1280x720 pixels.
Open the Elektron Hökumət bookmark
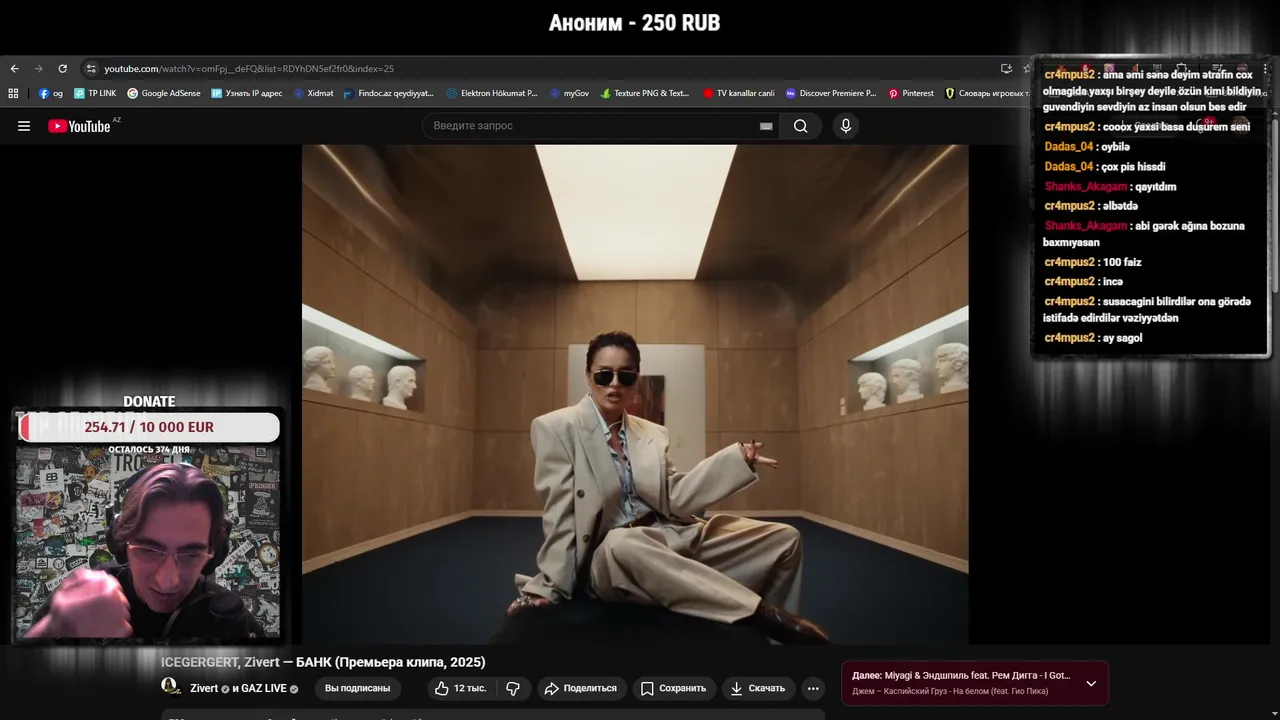[x=492, y=93]
